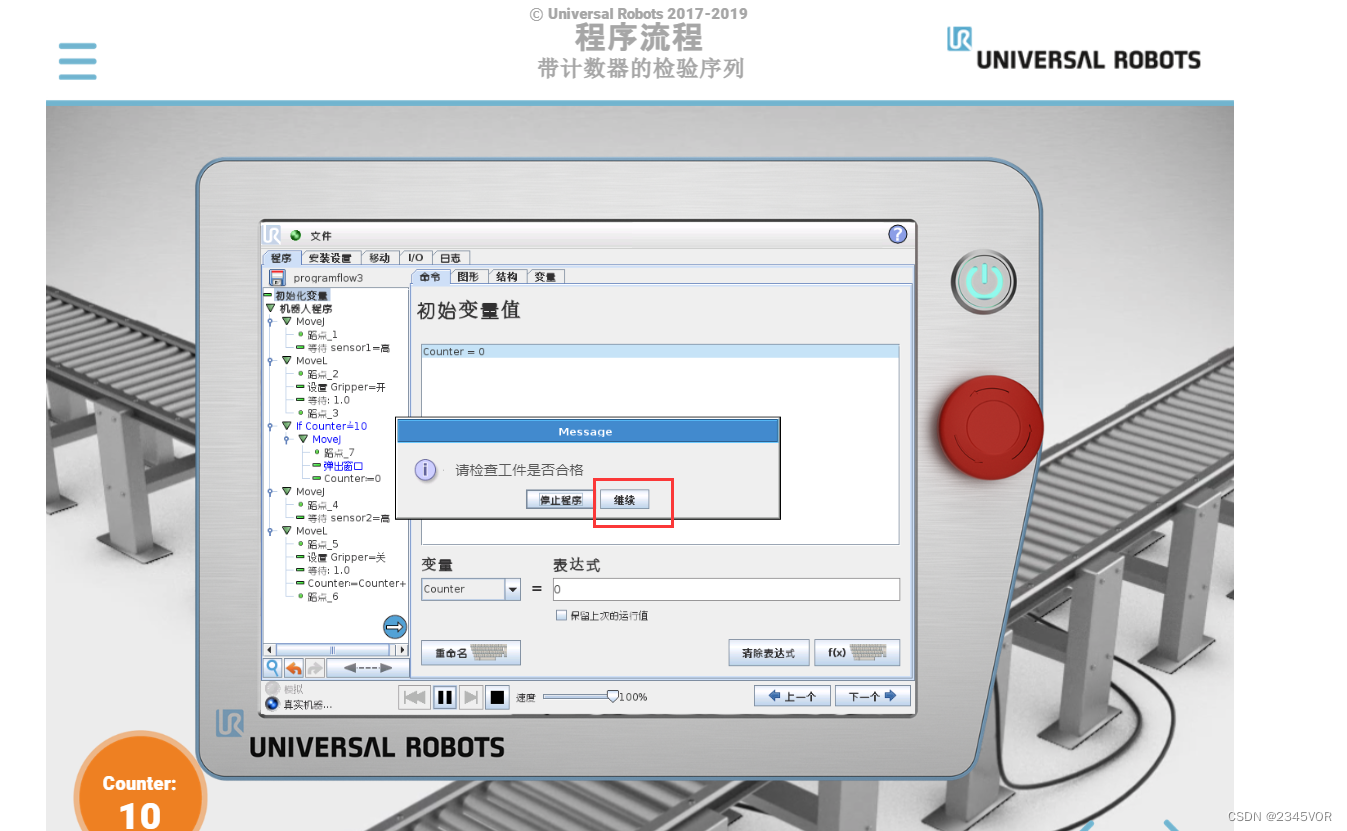Screen dimensions: 1347x831
Task: Open the hamburger menu at top left
Action: click(x=77, y=61)
